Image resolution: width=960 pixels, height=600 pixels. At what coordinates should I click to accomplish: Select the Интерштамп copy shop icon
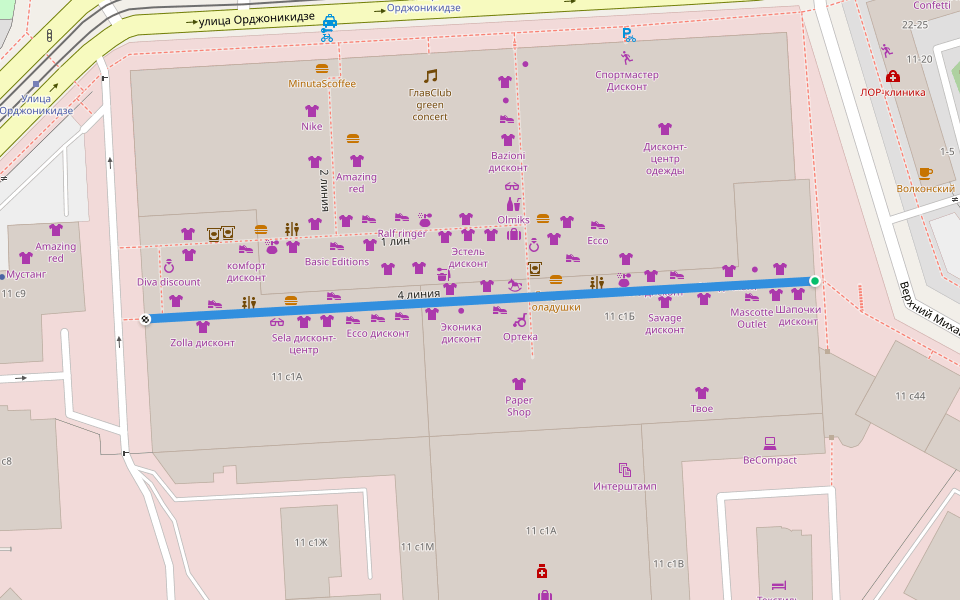[625, 469]
